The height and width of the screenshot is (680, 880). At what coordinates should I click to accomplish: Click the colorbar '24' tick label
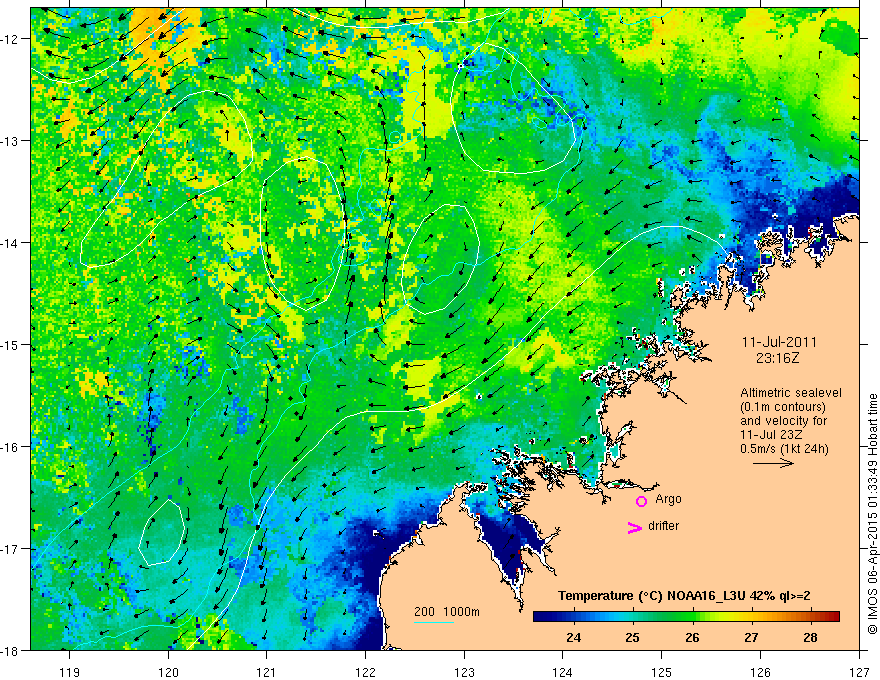[574, 637]
